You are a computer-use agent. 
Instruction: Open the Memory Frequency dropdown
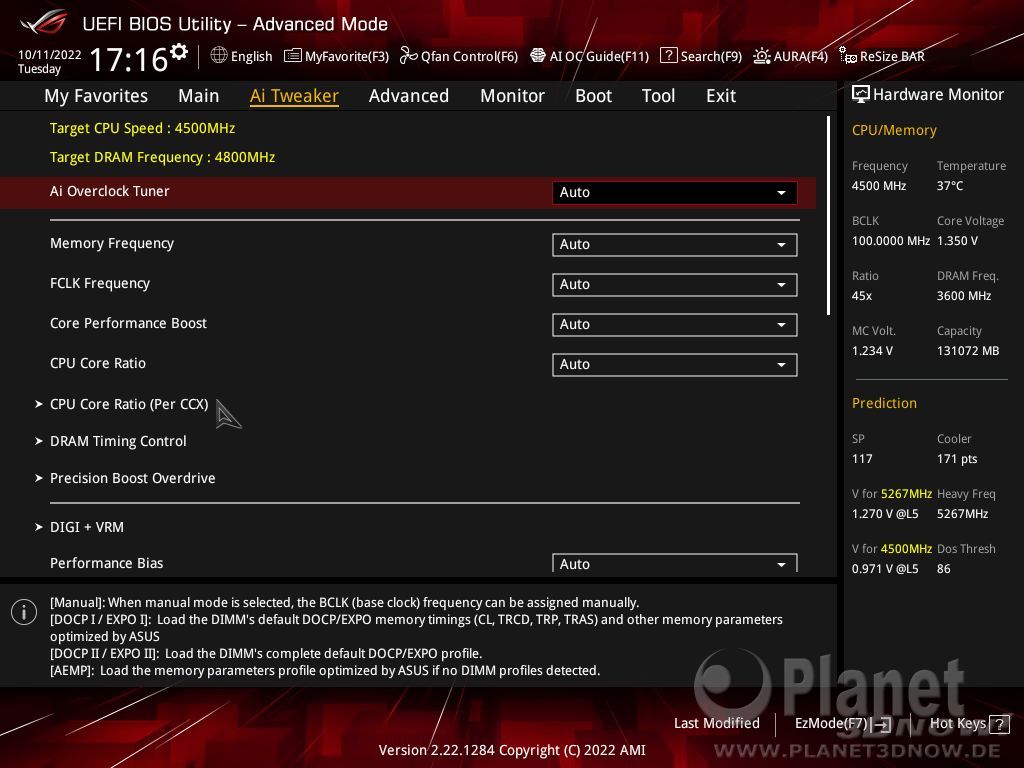pos(674,244)
